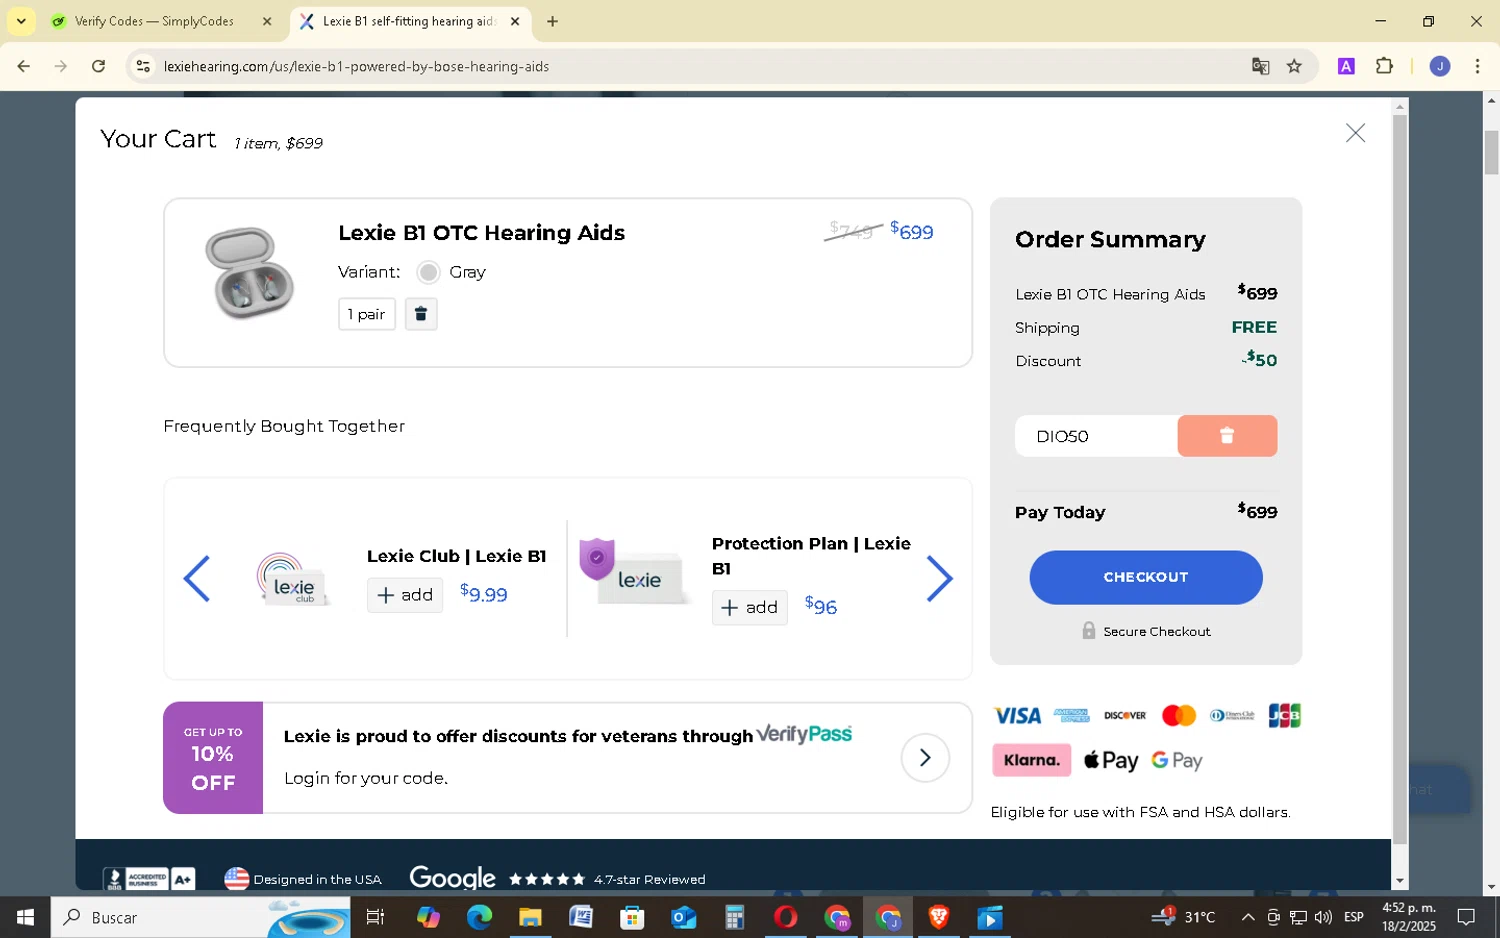This screenshot has width=1500, height=938.
Task: Click the VISA card logo
Action: tap(1018, 716)
